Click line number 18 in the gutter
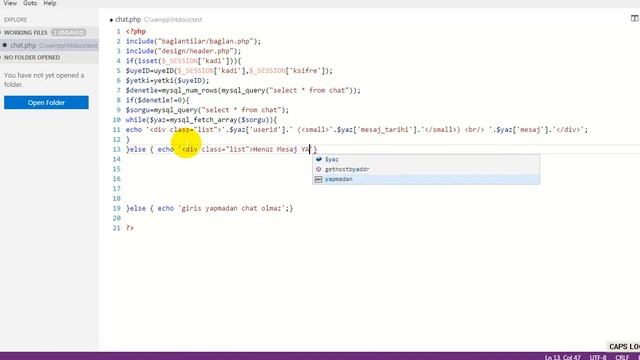Image resolution: width=640 pixels, height=360 pixels. (x=117, y=198)
